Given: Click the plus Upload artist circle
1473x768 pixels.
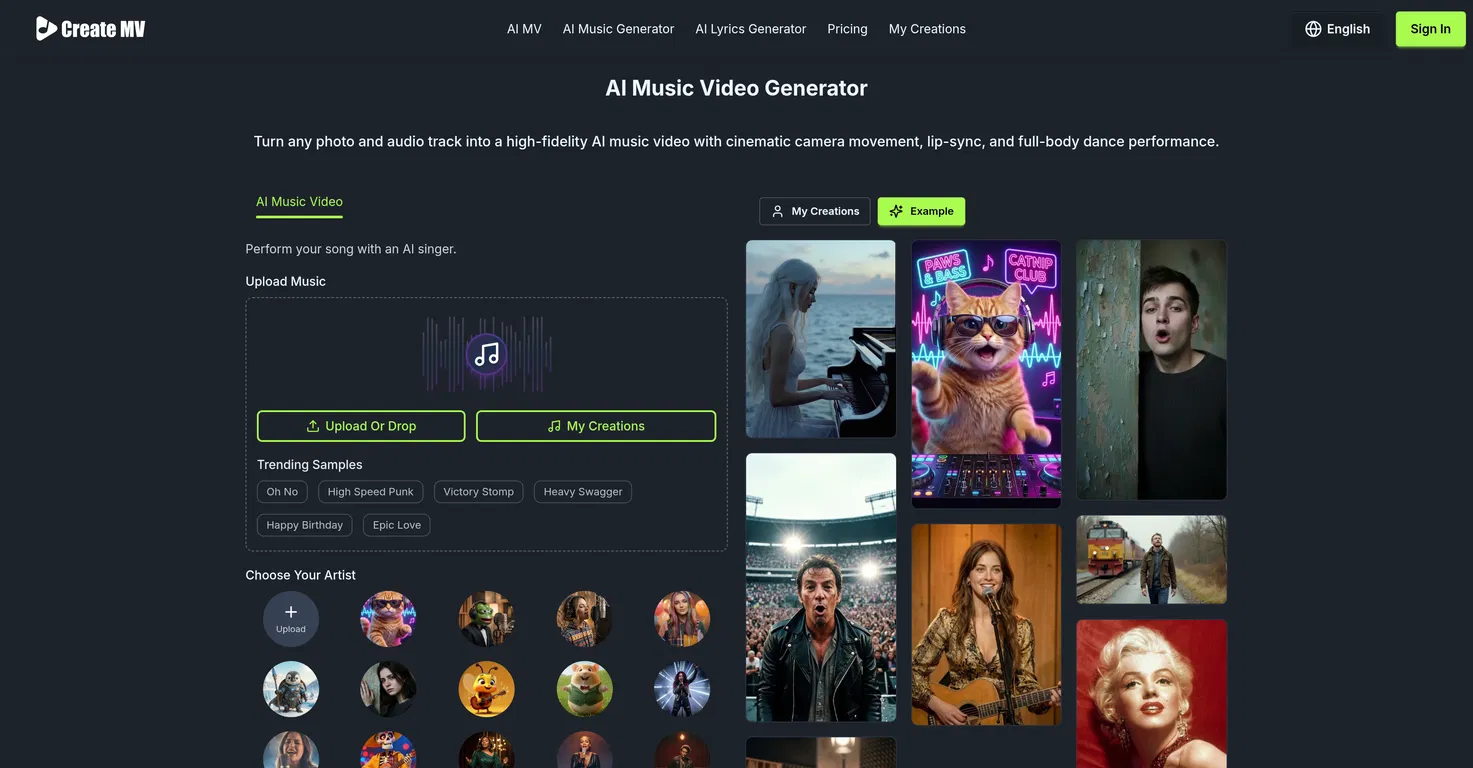Looking at the screenshot, I should click(291, 619).
